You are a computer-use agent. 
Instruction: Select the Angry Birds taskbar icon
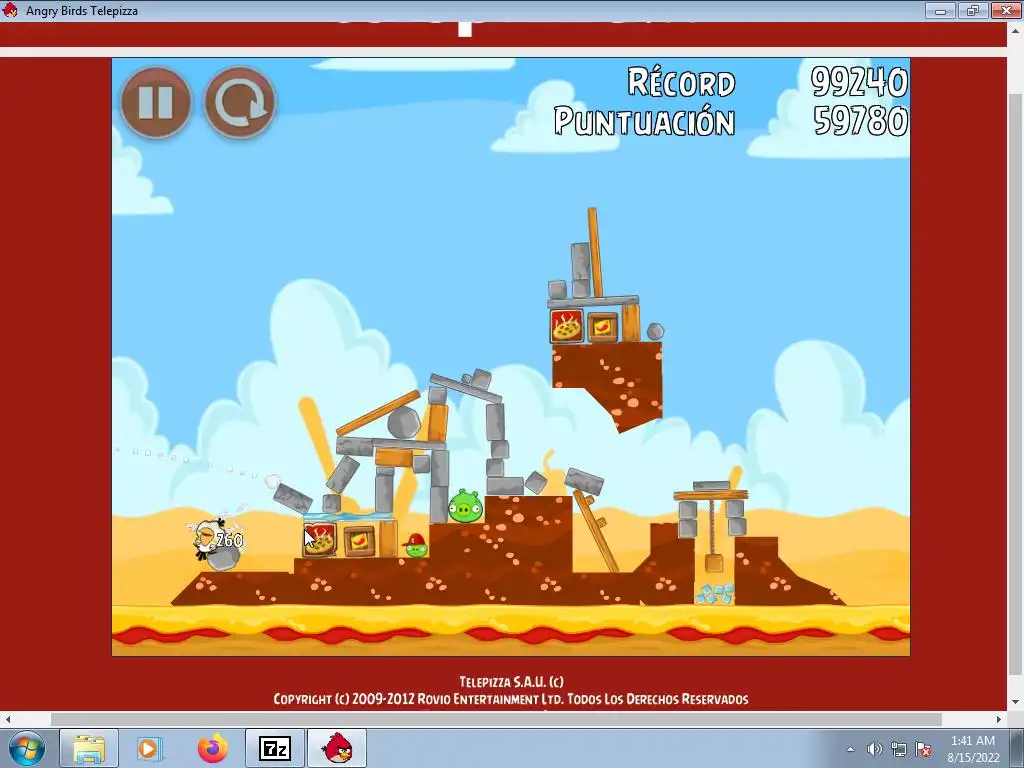(x=338, y=748)
